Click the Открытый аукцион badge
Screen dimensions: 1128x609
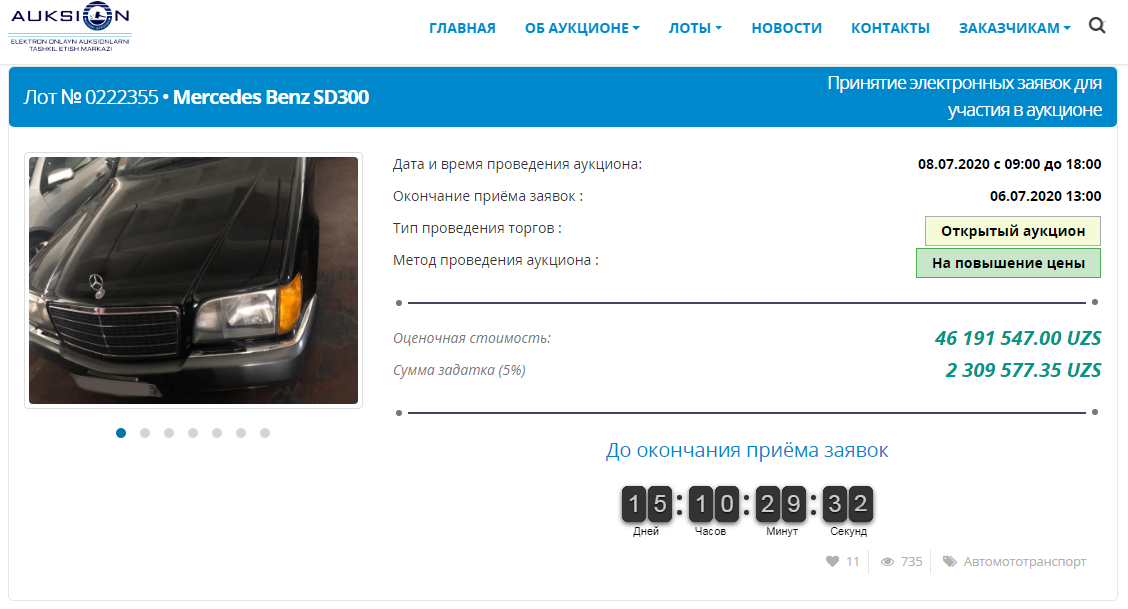point(1012,231)
